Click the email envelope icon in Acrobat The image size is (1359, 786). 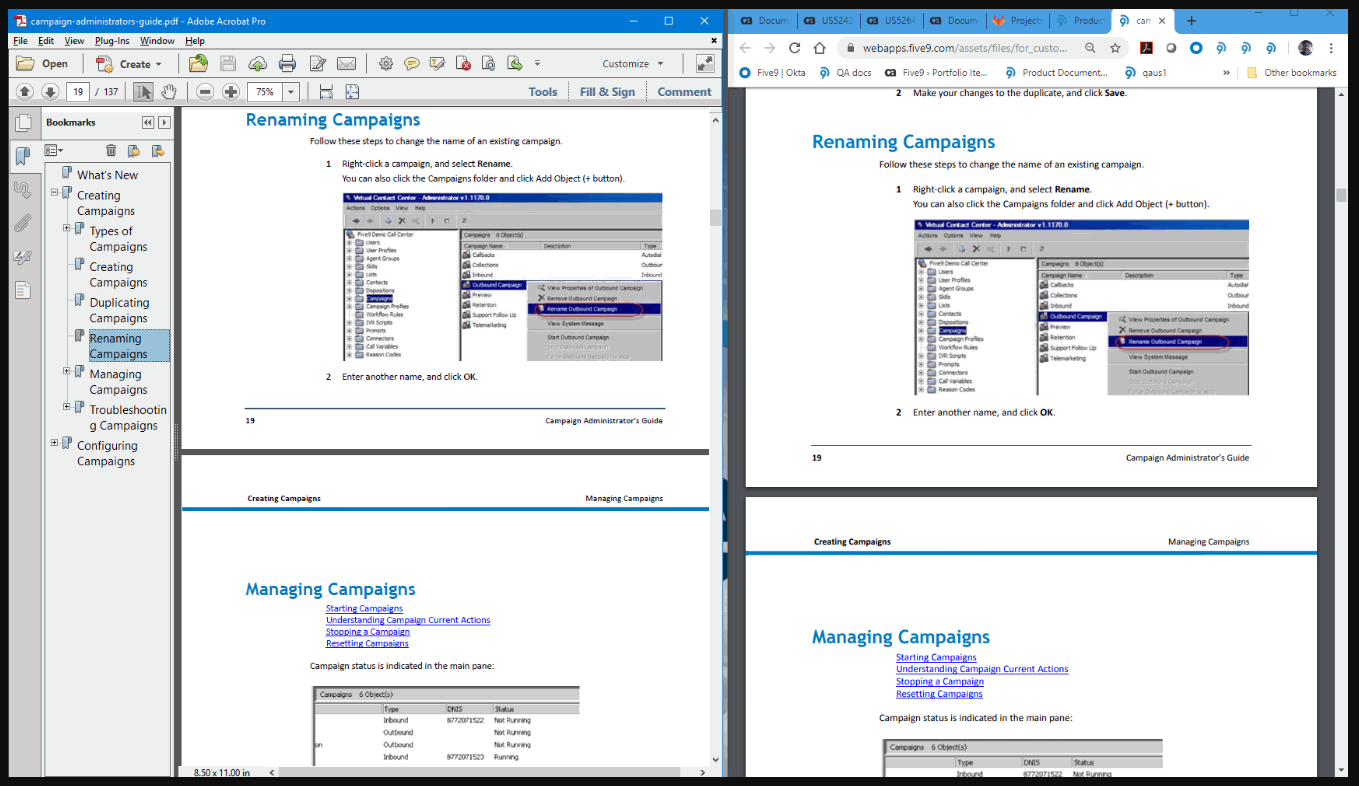346,64
